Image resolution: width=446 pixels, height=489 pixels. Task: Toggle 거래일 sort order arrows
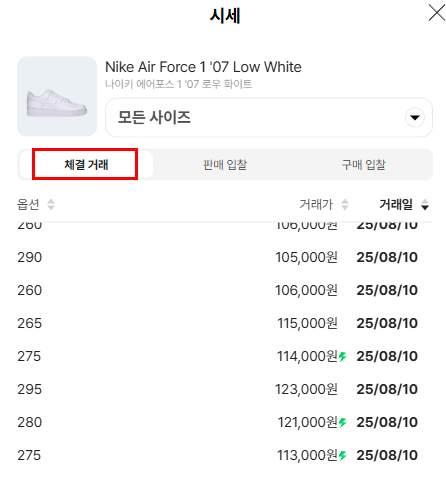pos(425,204)
